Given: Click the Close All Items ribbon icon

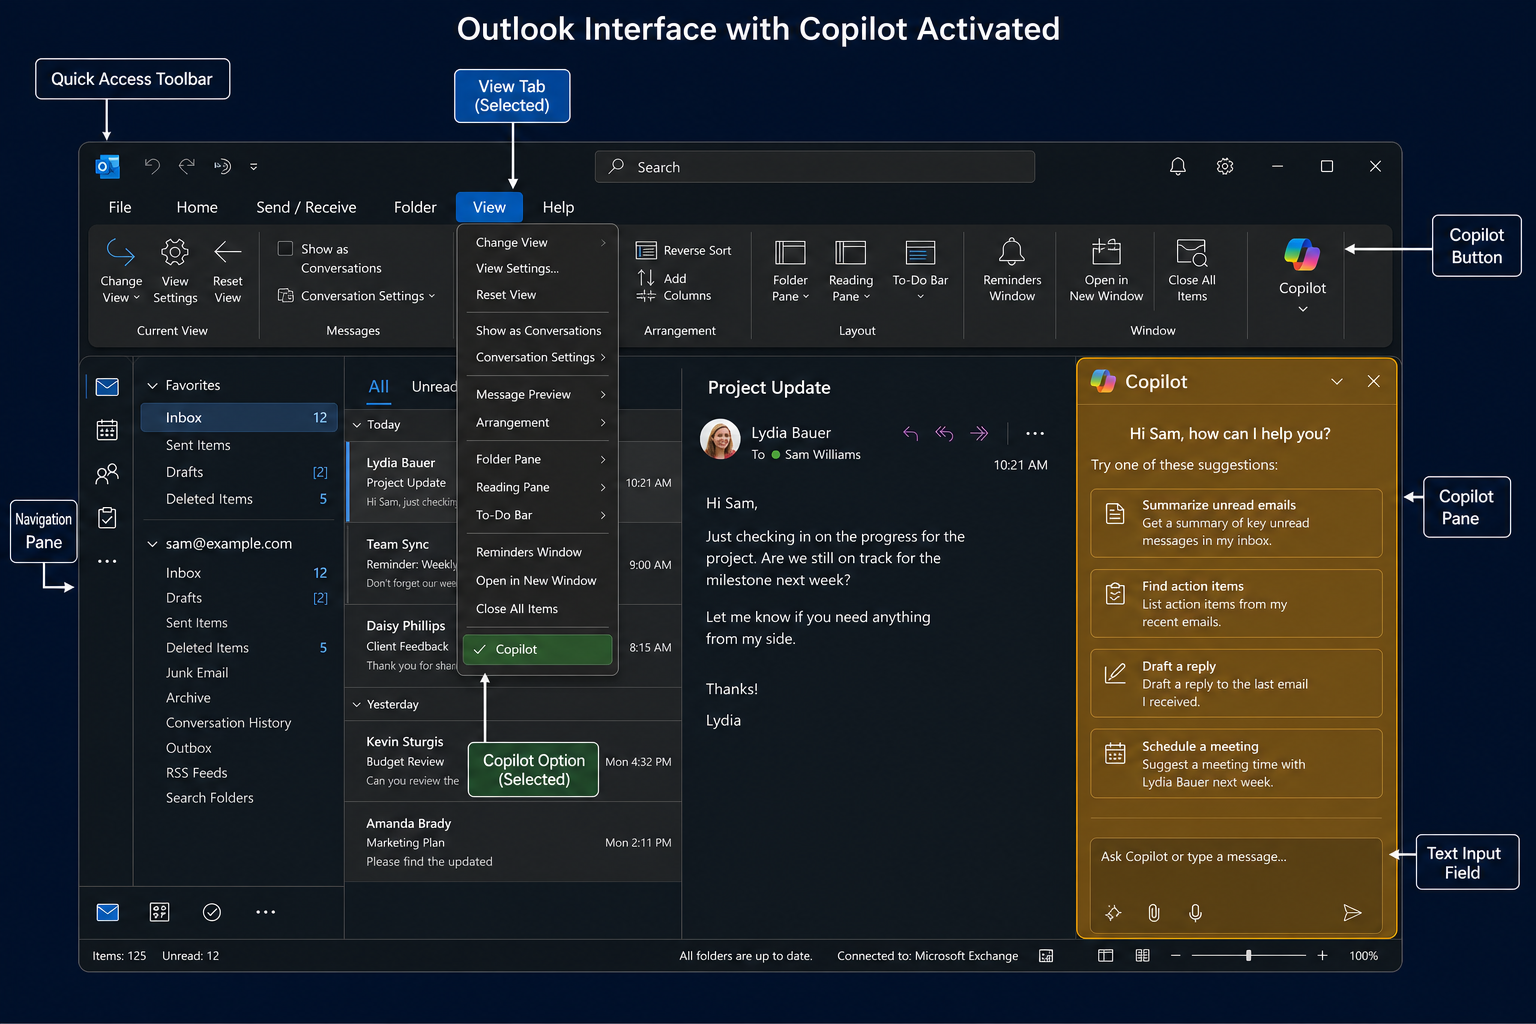Looking at the screenshot, I should [1192, 251].
